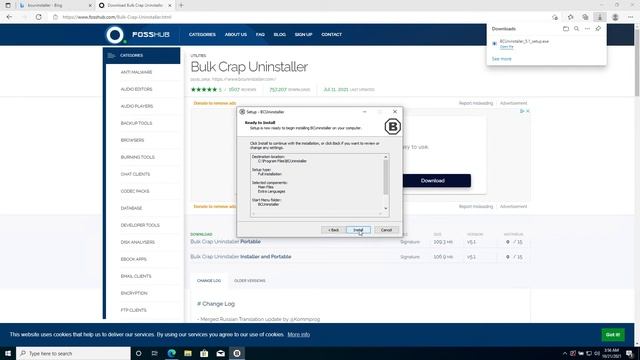Open the Categories menu in the header

tap(202, 35)
